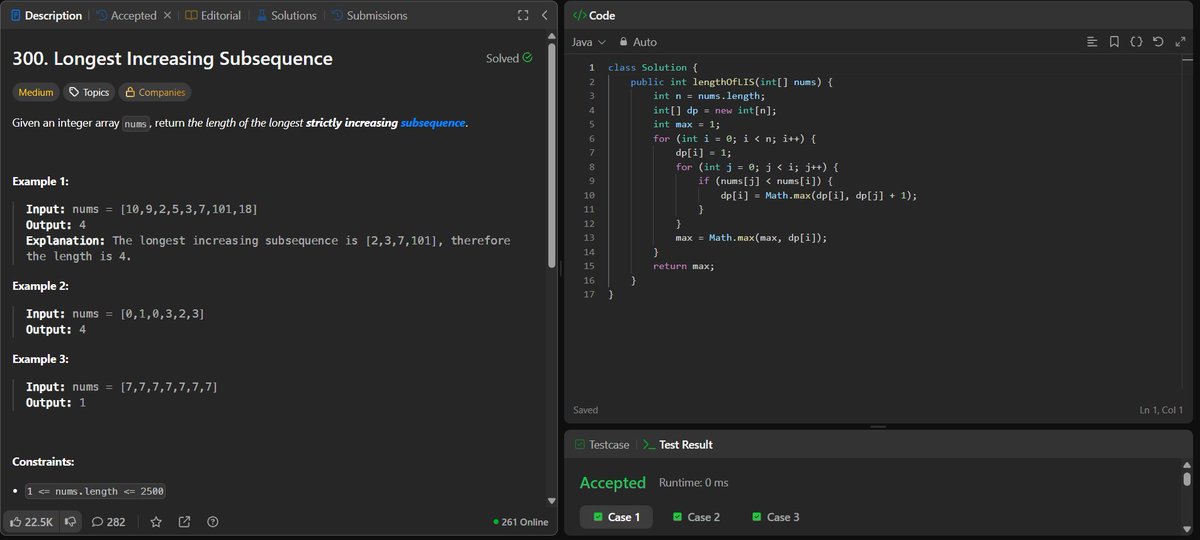Image resolution: width=1200 pixels, height=540 pixels.
Task: Show the Topics tag
Action: (88, 92)
